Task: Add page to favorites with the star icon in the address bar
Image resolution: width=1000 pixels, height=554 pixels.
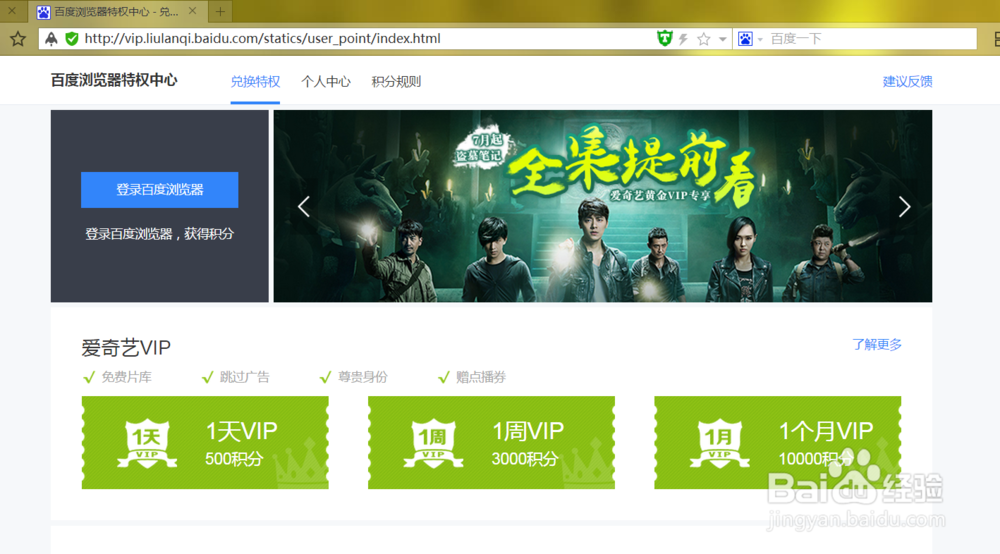Action: [703, 39]
